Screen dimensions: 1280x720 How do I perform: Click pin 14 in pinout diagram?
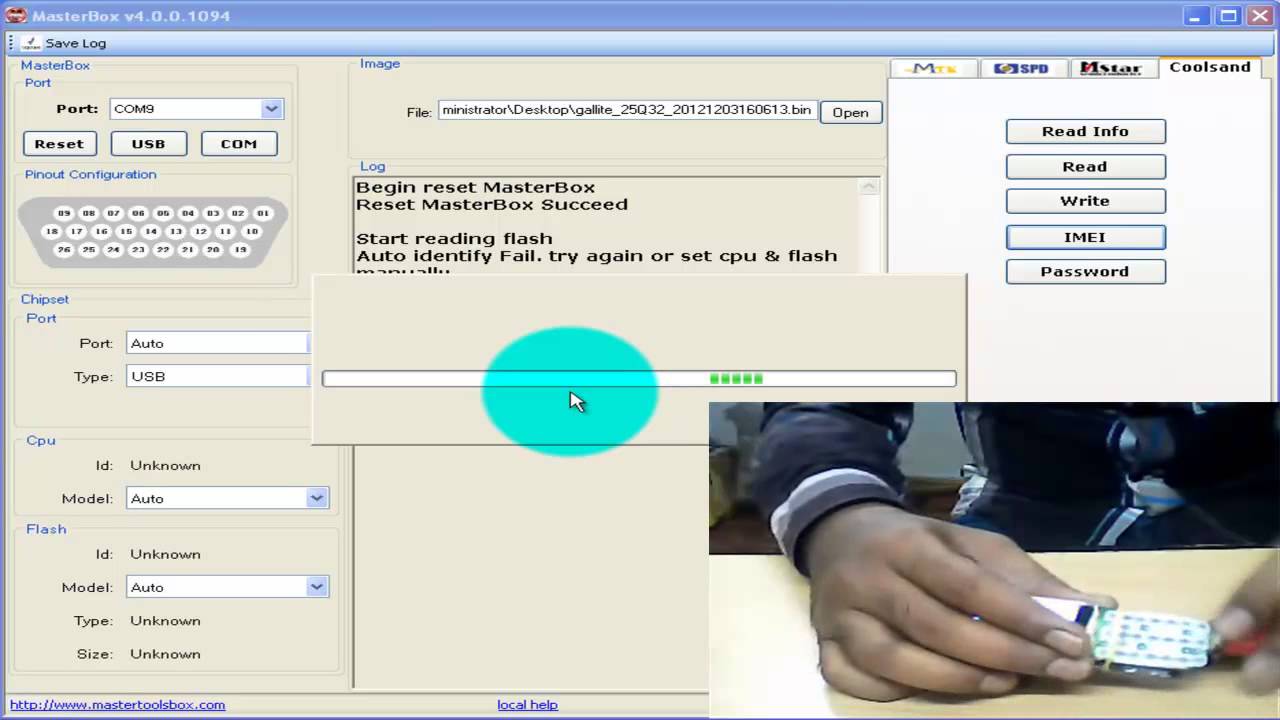(151, 231)
